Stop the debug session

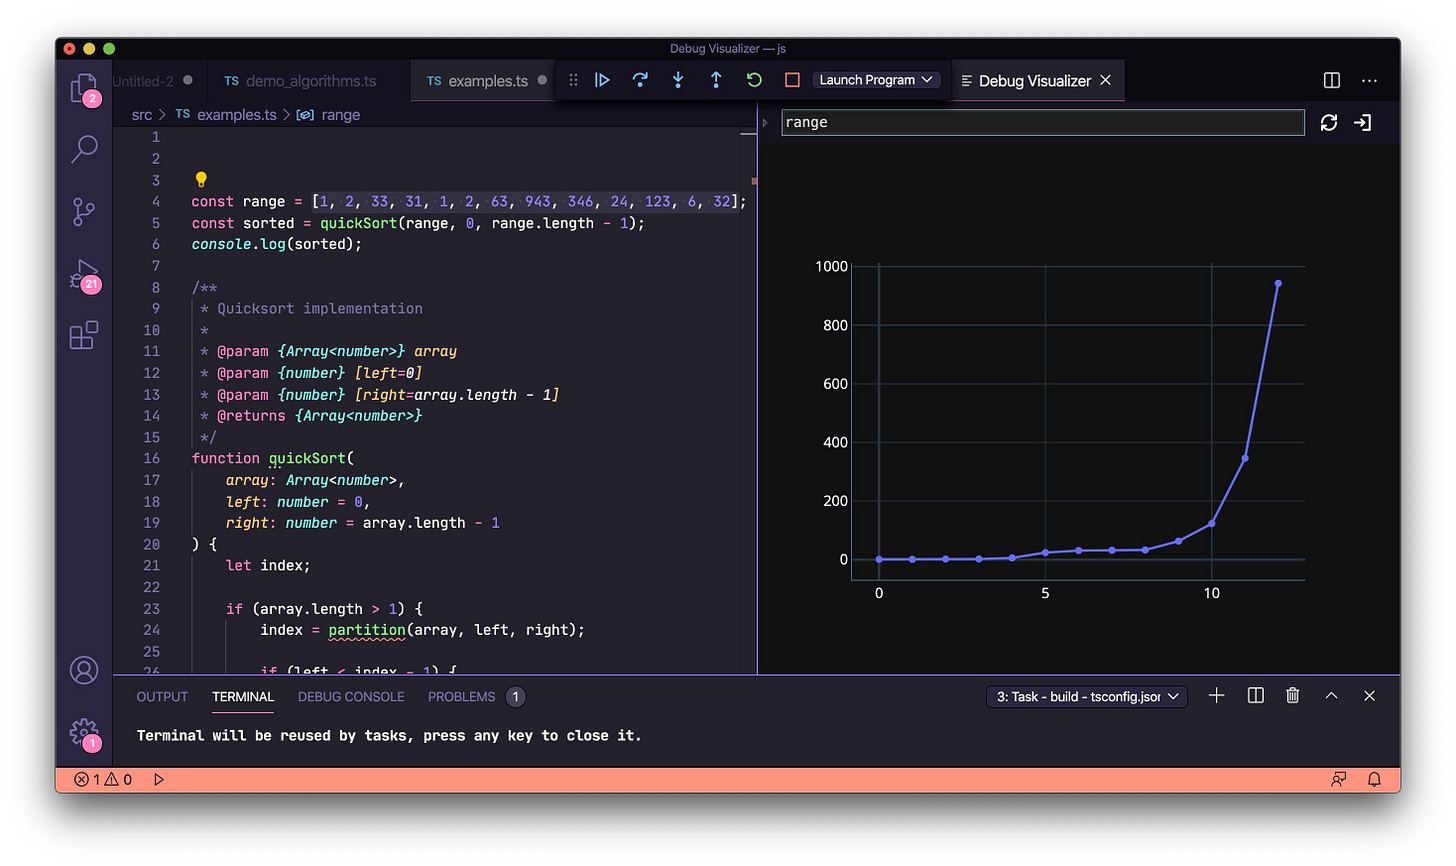(x=792, y=80)
